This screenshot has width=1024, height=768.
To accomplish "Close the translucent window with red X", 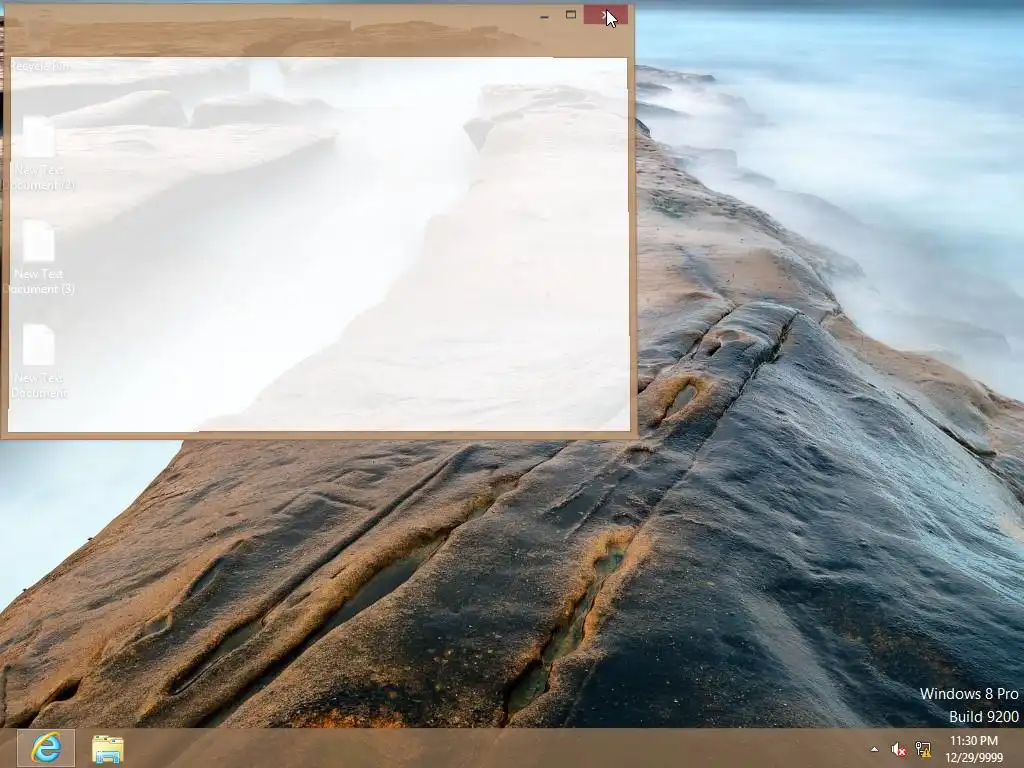I will pyautogui.click(x=605, y=14).
